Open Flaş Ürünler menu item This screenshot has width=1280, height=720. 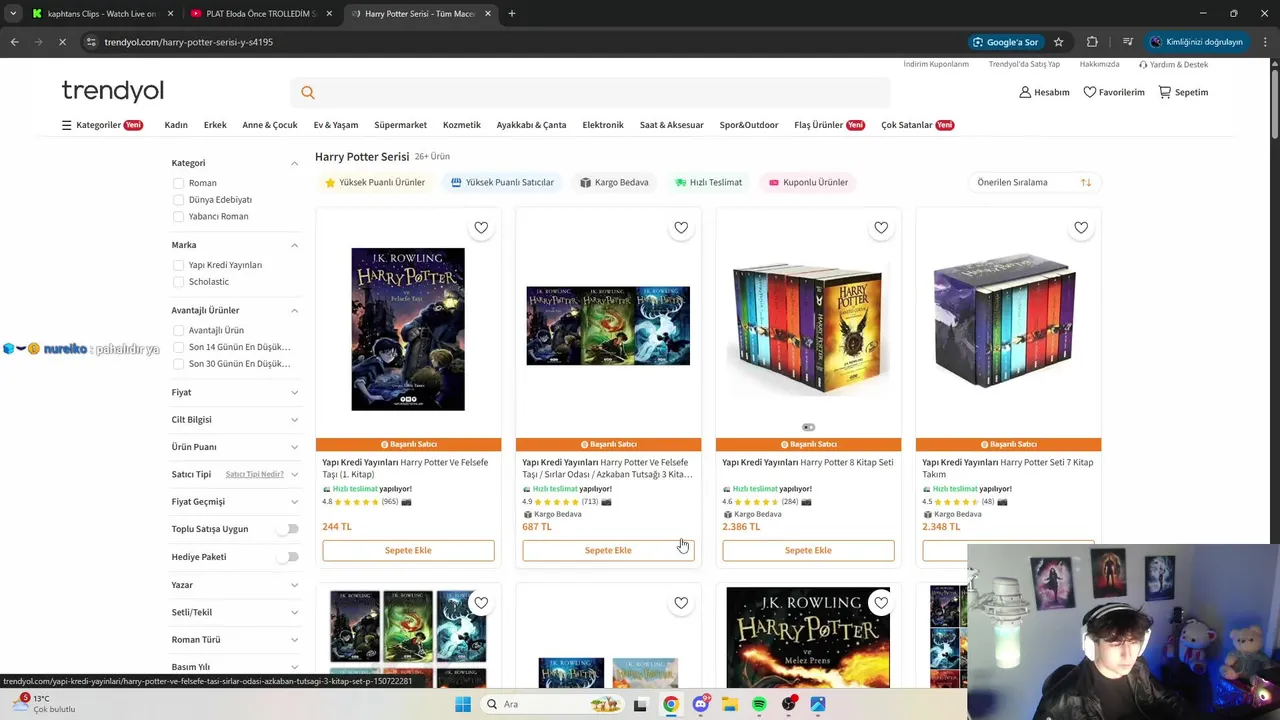[x=829, y=125]
